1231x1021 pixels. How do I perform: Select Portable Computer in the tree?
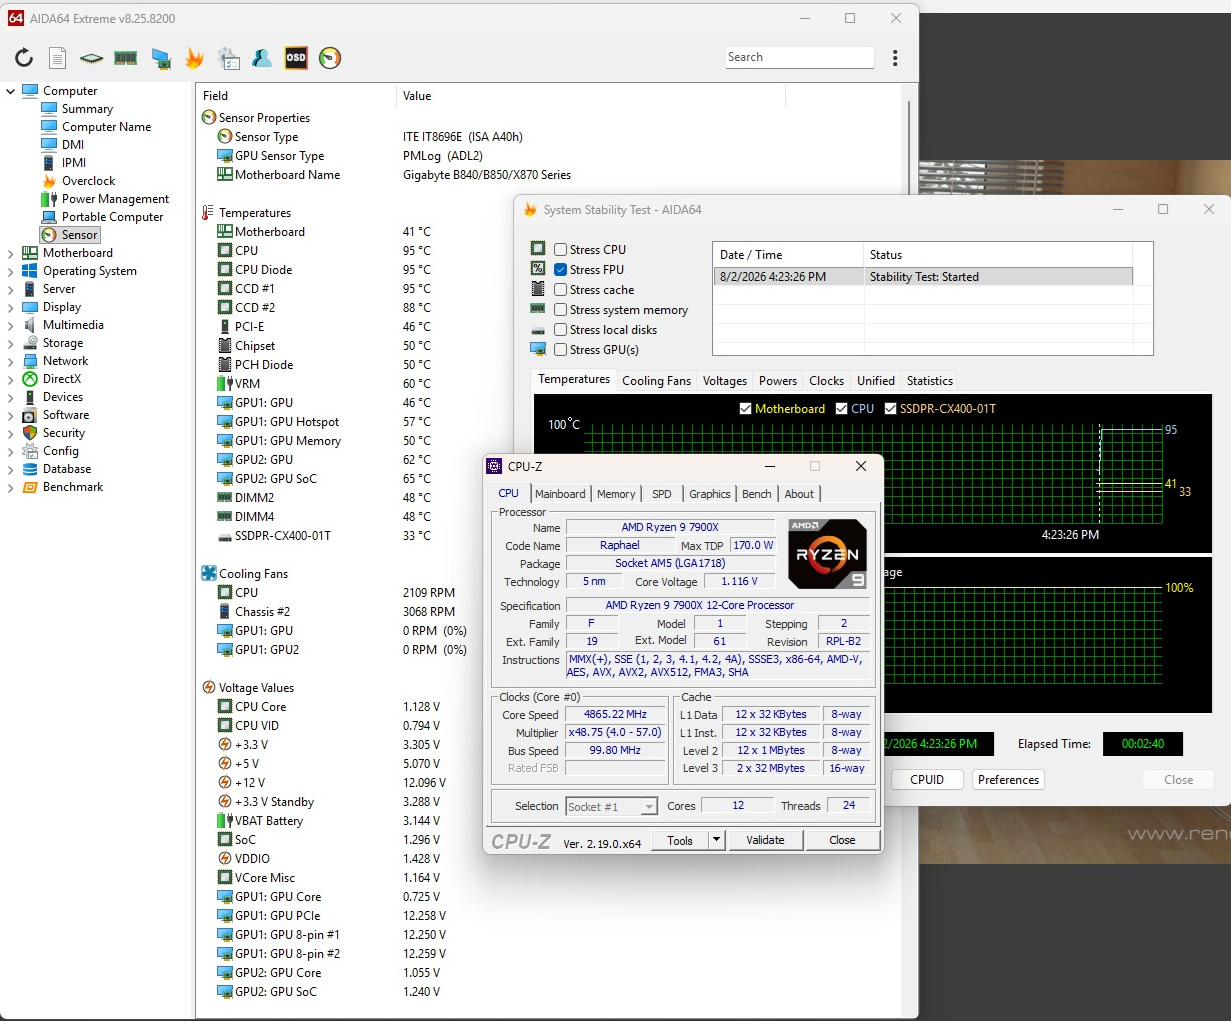coord(112,217)
